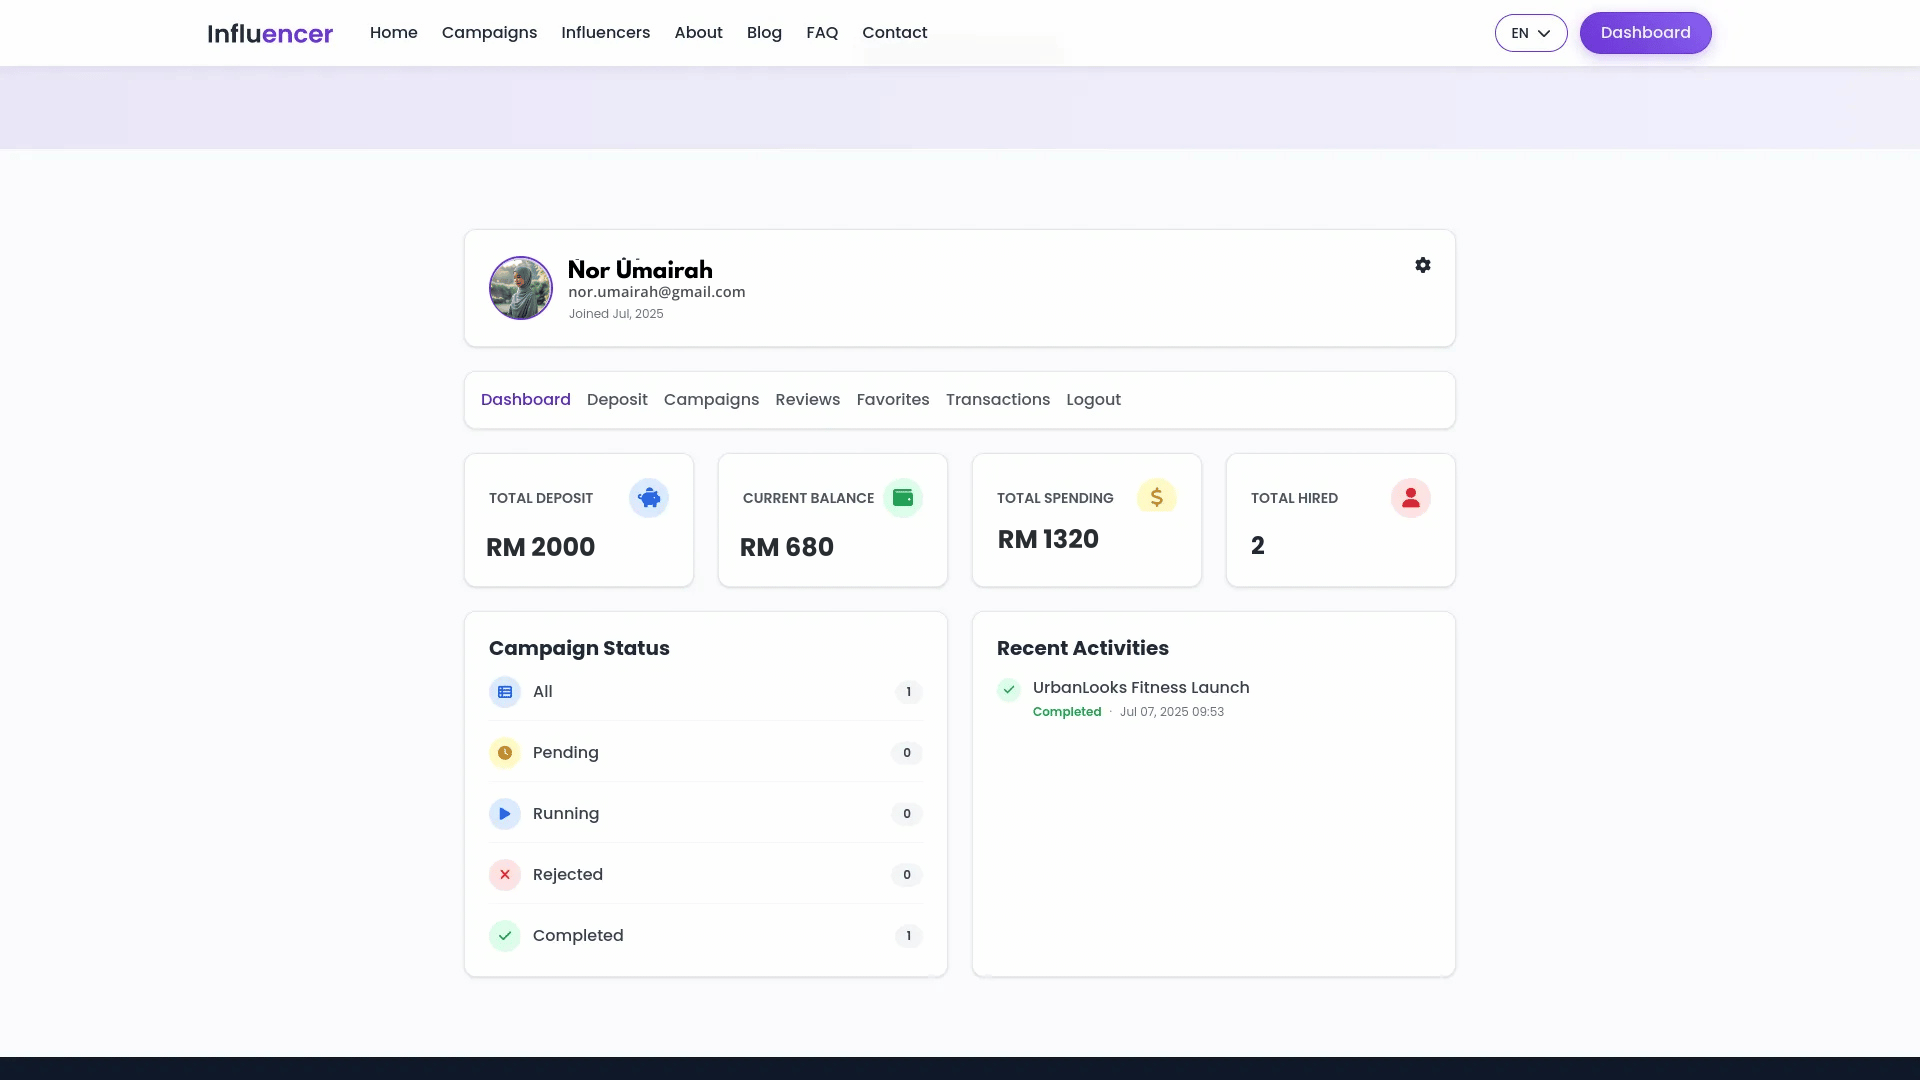This screenshot has width=1920, height=1080.
Task: Click the blue Running play icon
Action: pyautogui.click(x=505, y=814)
